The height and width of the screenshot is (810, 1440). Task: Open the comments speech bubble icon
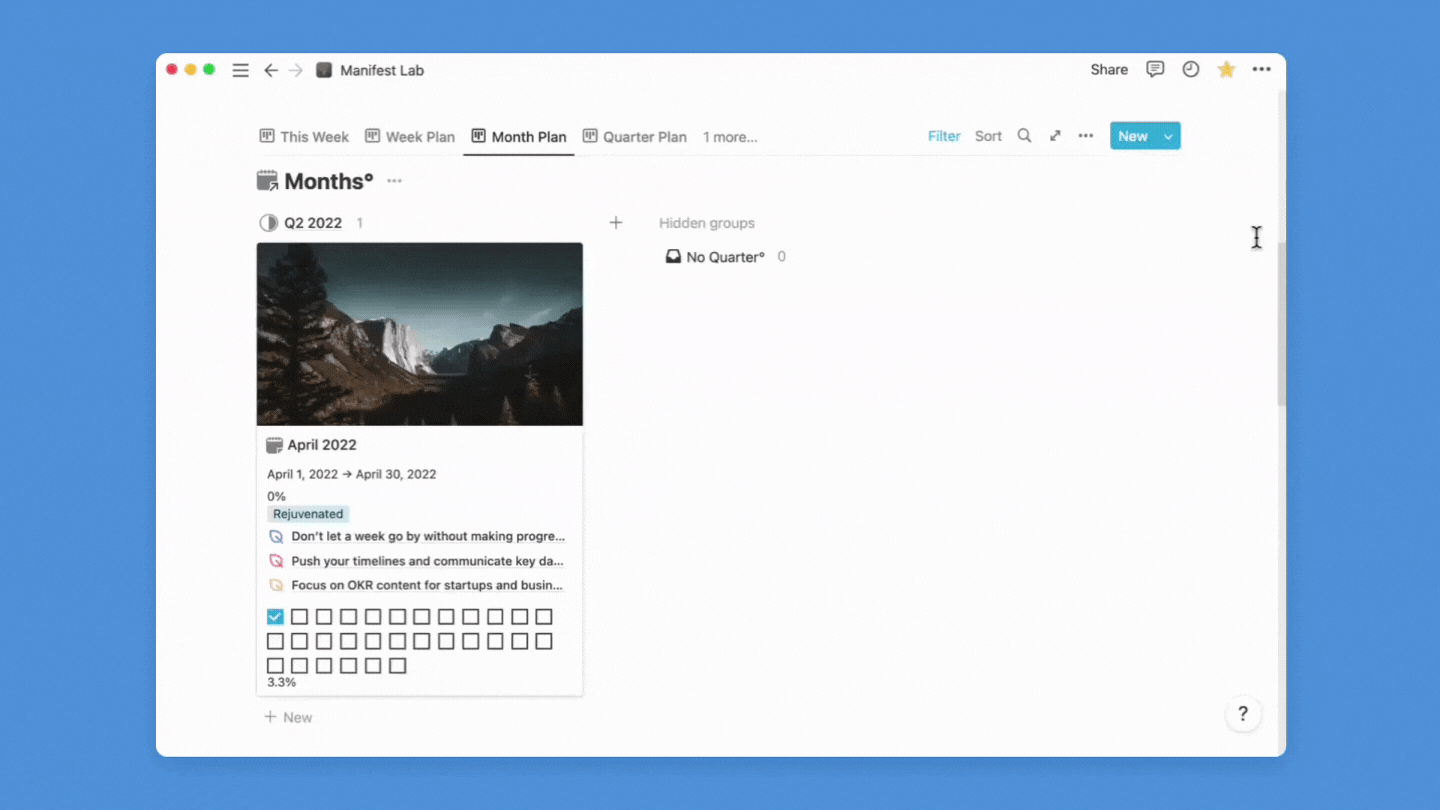pyautogui.click(x=1155, y=69)
